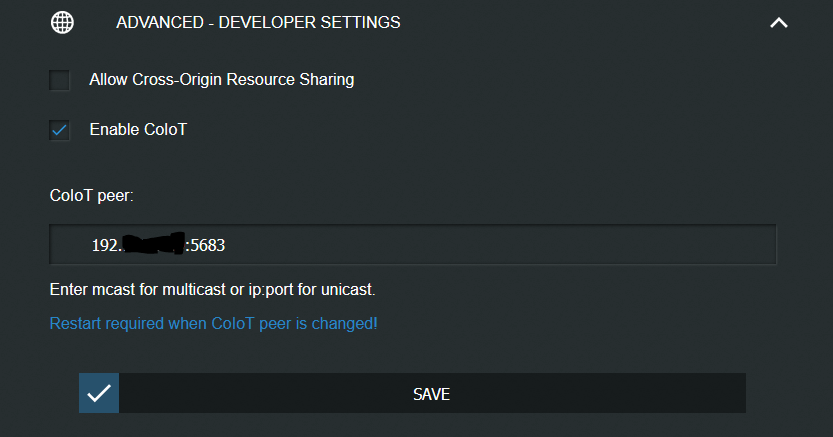
Task: Click the 192 prefix in peer field
Action: 105,245
